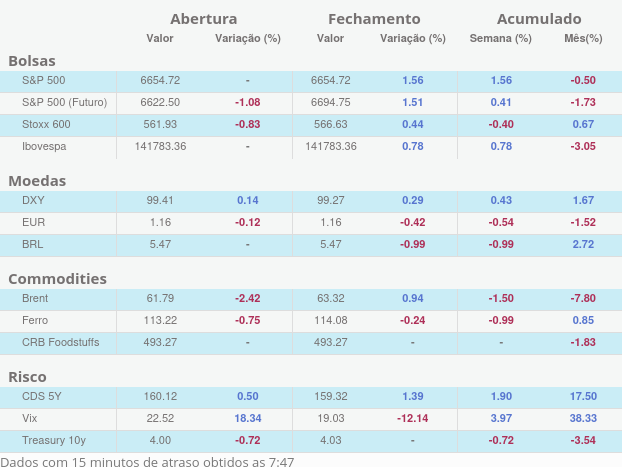Viewport: 622px width, 467px height.
Task: Select the Brent row label
Action: (x=35, y=298)
